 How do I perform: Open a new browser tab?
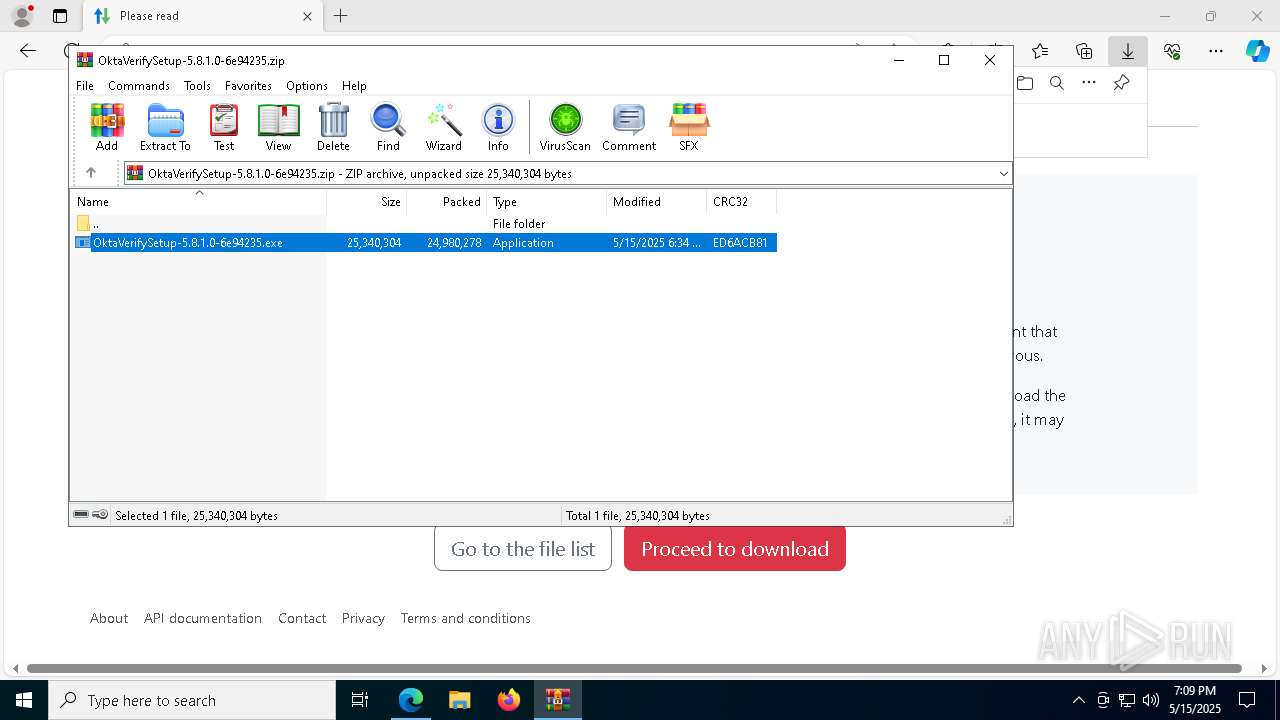tap(341, 16)
